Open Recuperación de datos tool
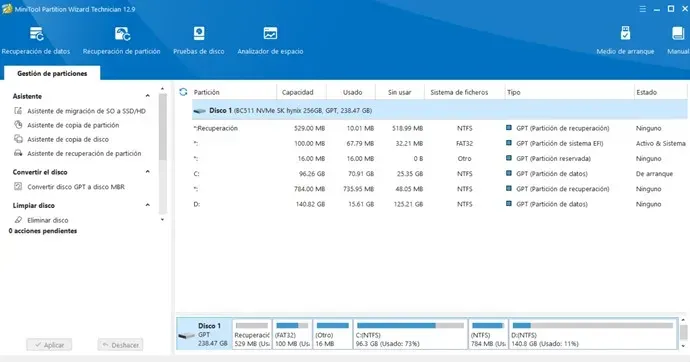 [x=36, y=40]
